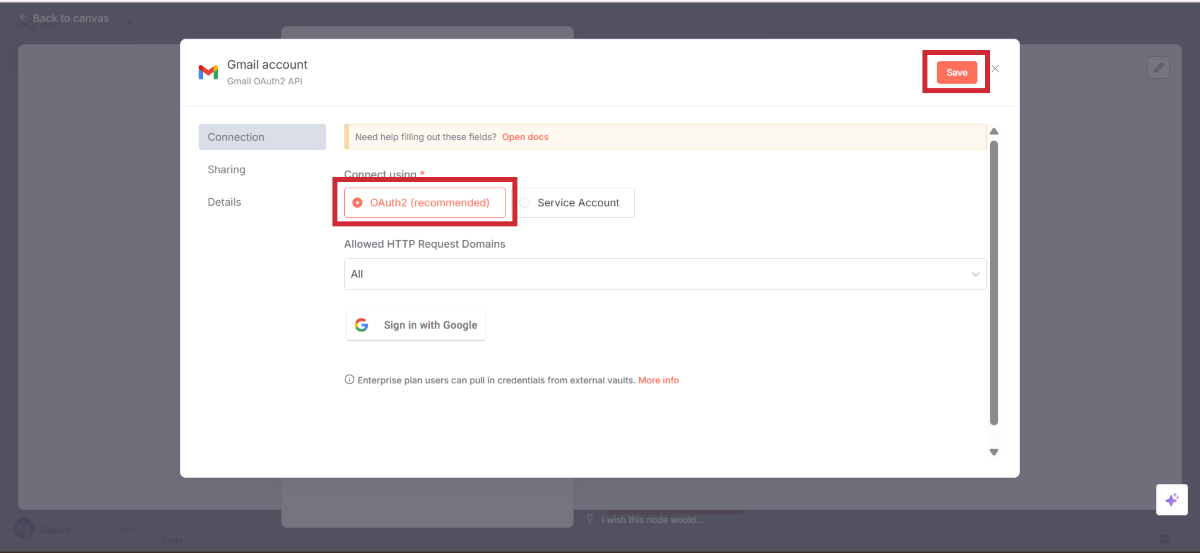Click the info icon beside Enterprise note

[x=349, y=380]
